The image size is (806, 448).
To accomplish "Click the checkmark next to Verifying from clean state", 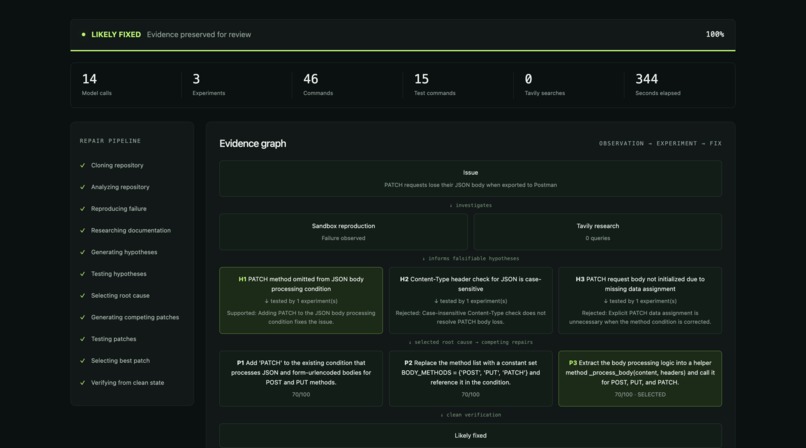I will [x=82, y=383].
